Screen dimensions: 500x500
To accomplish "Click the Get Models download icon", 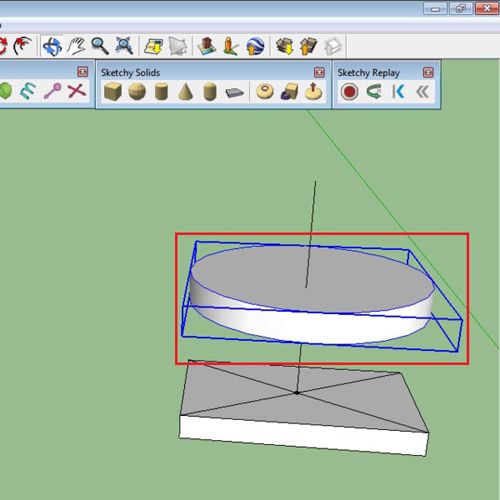I will click(285, 46).
